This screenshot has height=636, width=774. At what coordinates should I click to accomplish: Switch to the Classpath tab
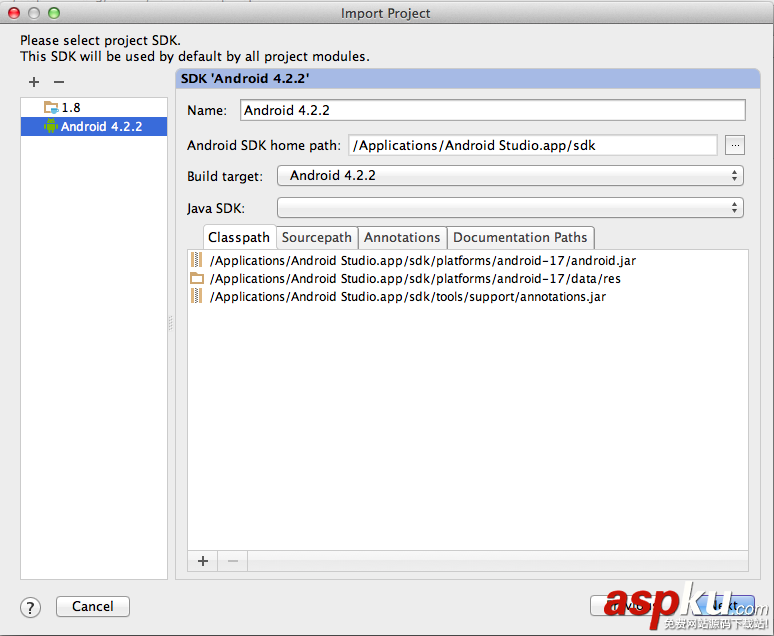pos(239,238)
